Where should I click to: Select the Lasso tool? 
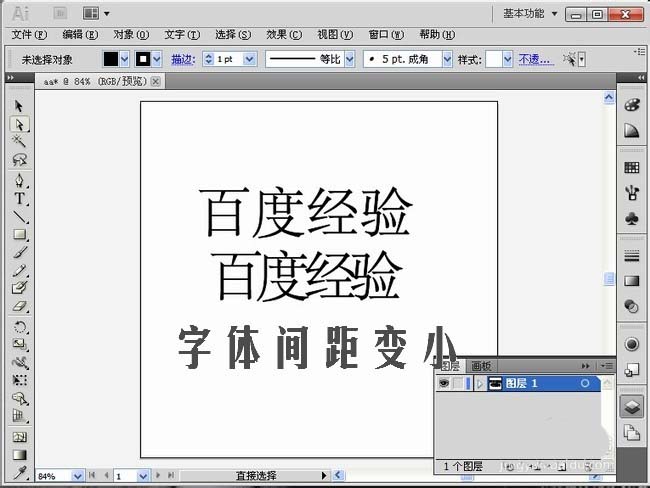19,160
